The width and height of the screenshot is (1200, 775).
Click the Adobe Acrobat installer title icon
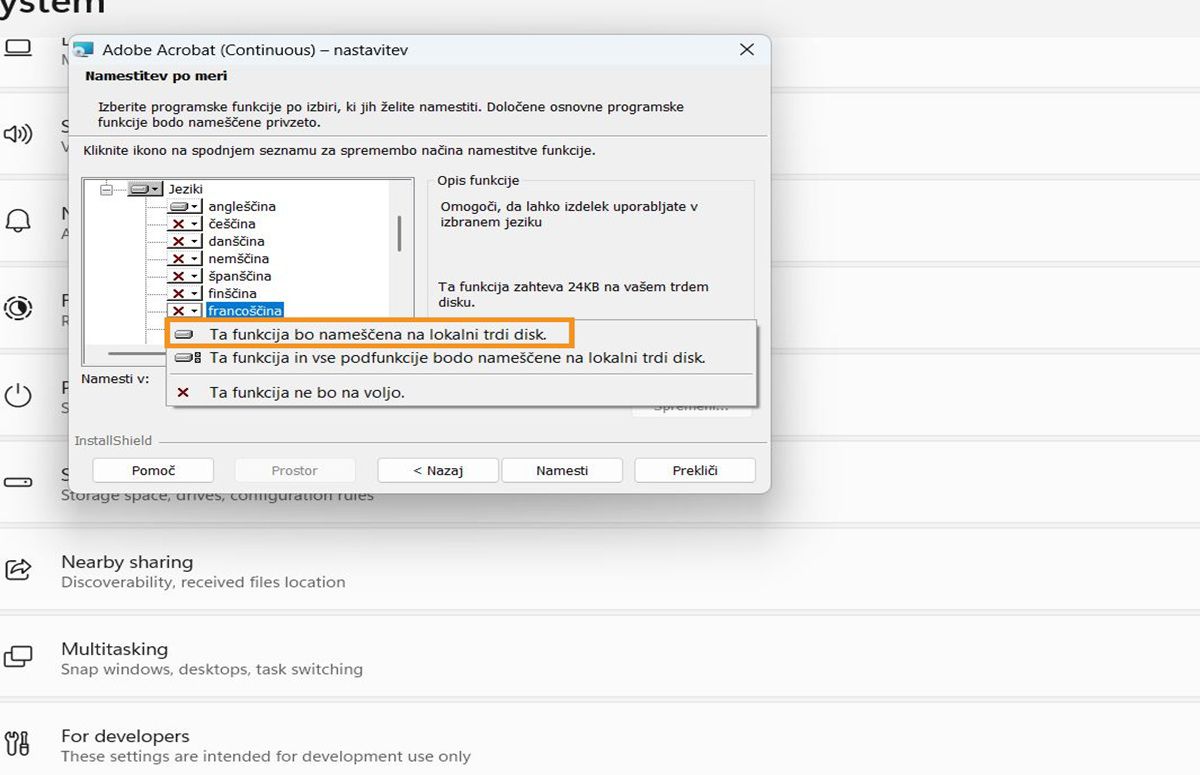click(x=84, y=49)
